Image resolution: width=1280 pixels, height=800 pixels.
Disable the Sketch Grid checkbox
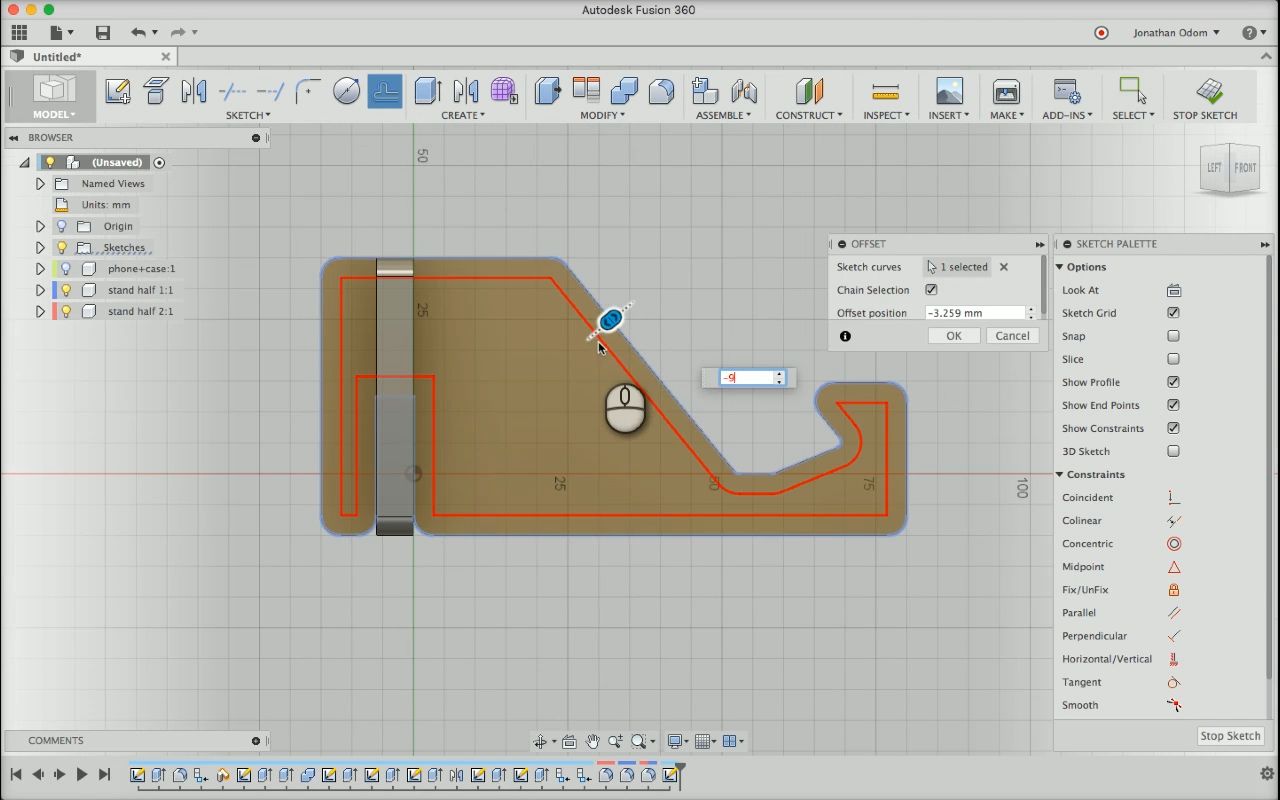1173,313
